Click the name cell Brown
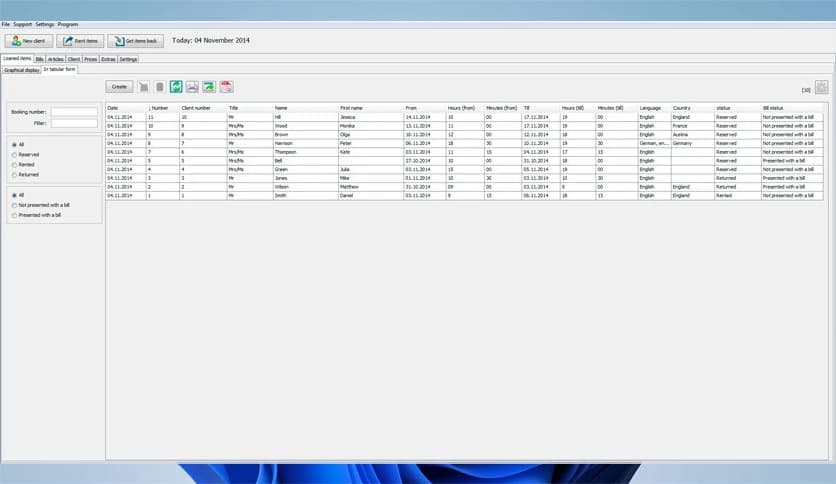 click(306, 135)
